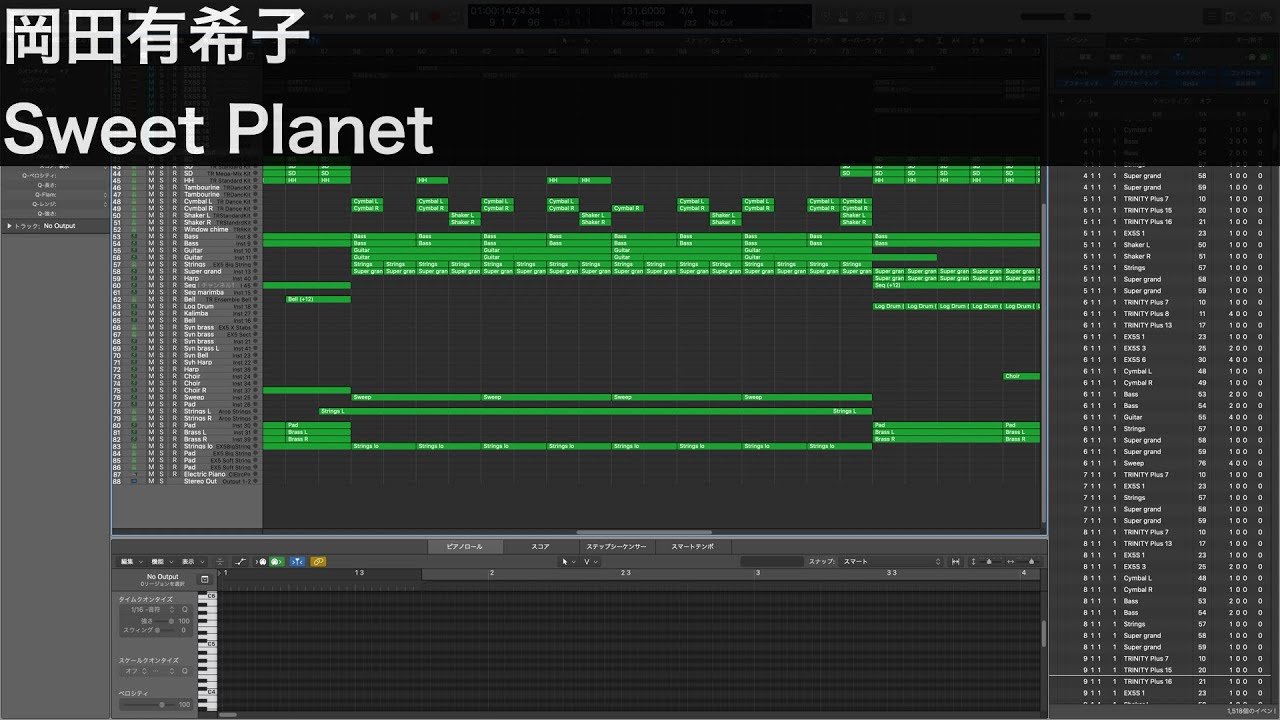Viewport: 1280px width, 720px height.
Task: Solo the Kalimba track 64
Action: [x=163, y=313]
